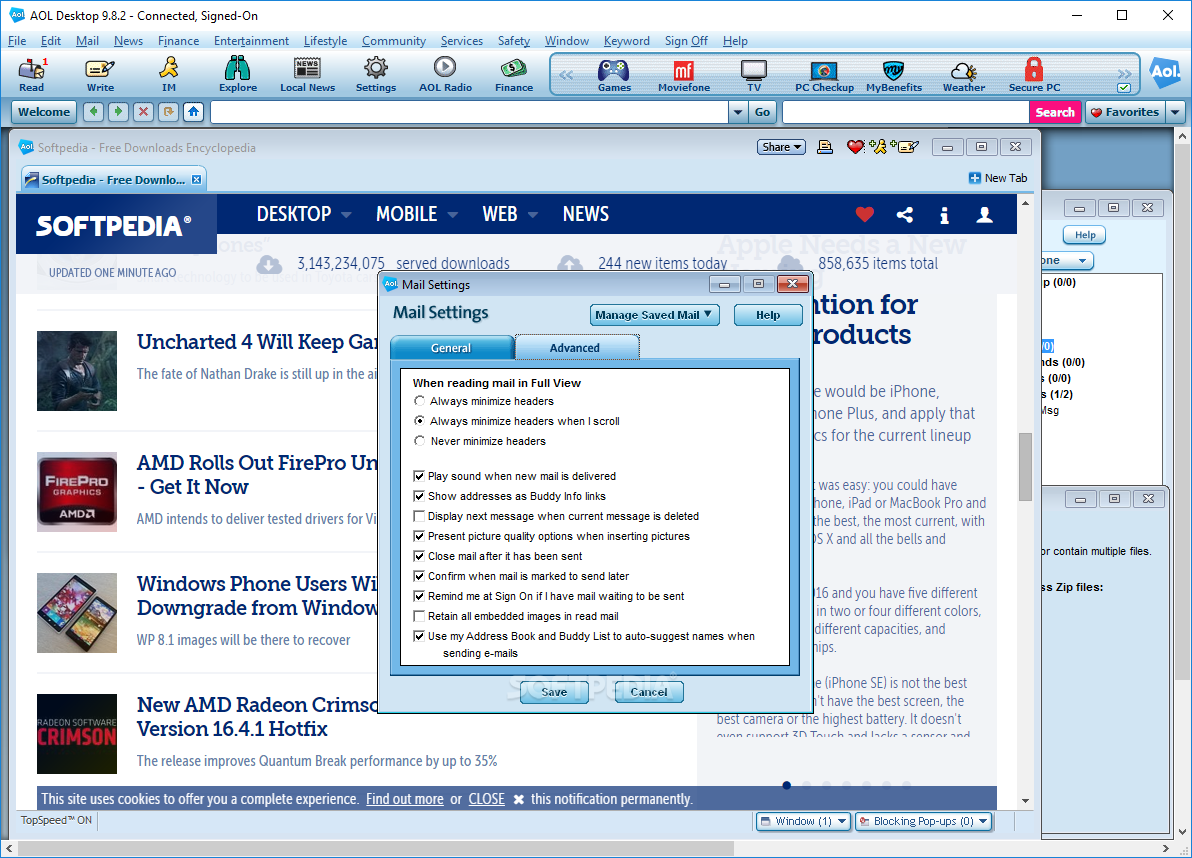The width and height of the screenshot is (1192, 858).
Task: Check the Weather toolbar icon
Action: pyautogui.click(x=964, y=75)
